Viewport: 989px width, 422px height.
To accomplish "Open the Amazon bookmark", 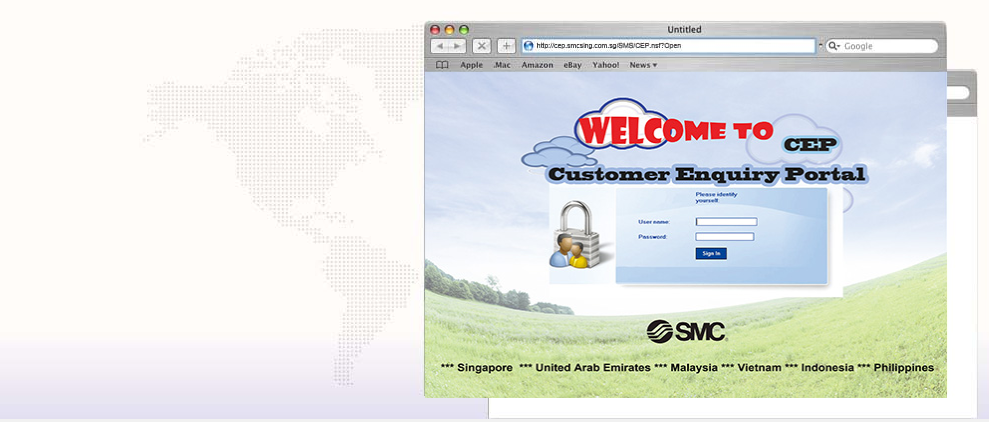I will click(537, 65).
